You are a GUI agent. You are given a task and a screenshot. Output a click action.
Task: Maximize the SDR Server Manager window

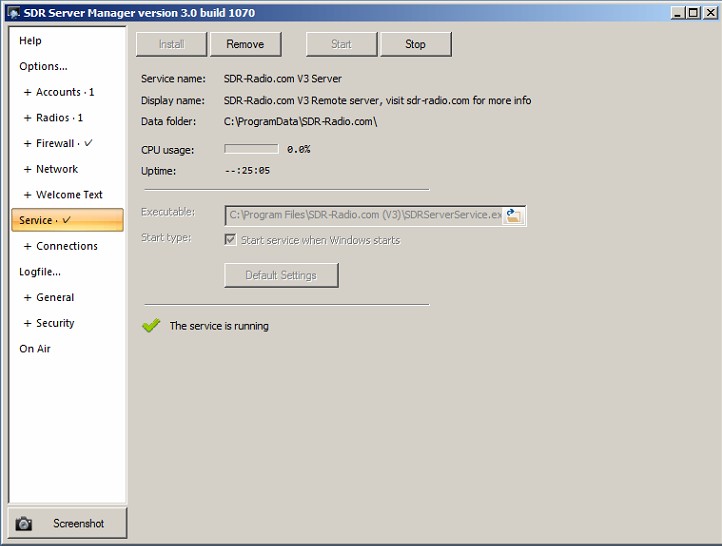(693, 12)
